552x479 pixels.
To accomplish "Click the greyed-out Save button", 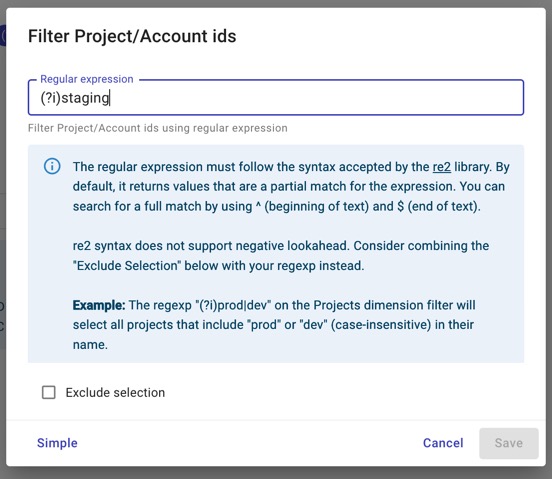I will (509, 443).
